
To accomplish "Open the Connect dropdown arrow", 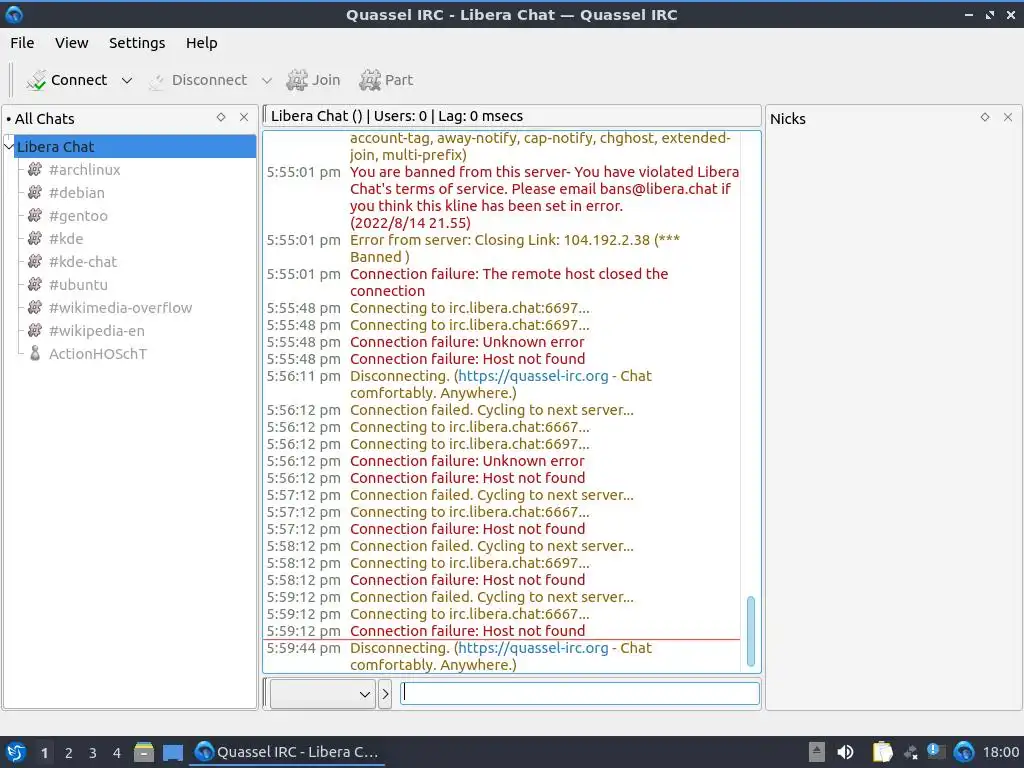I will [127, 80].
